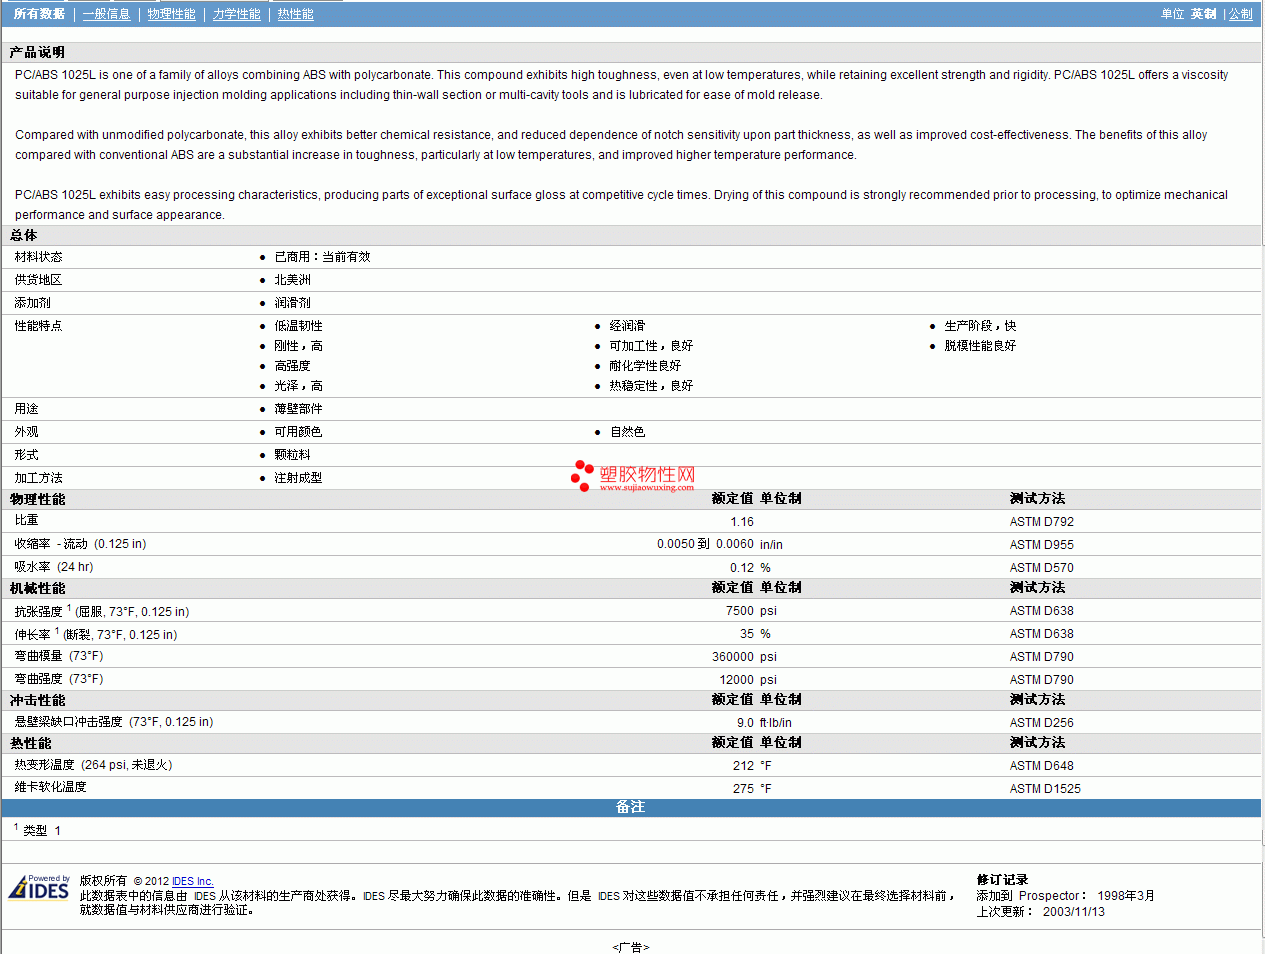Click the 高强度 feature
This screenshot has width=1265, height=954.
(x=292, y=366)
